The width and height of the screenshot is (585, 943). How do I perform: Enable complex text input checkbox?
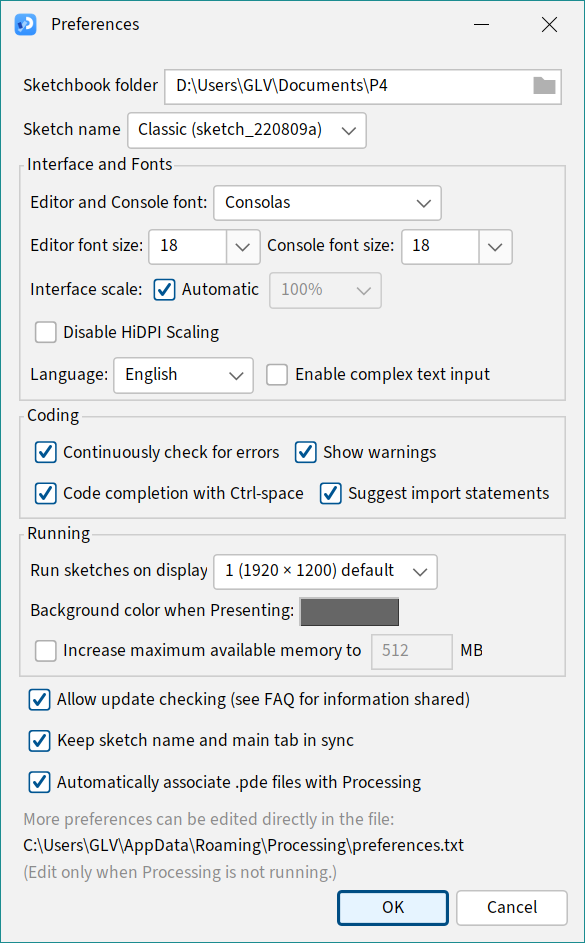[277, 375]
